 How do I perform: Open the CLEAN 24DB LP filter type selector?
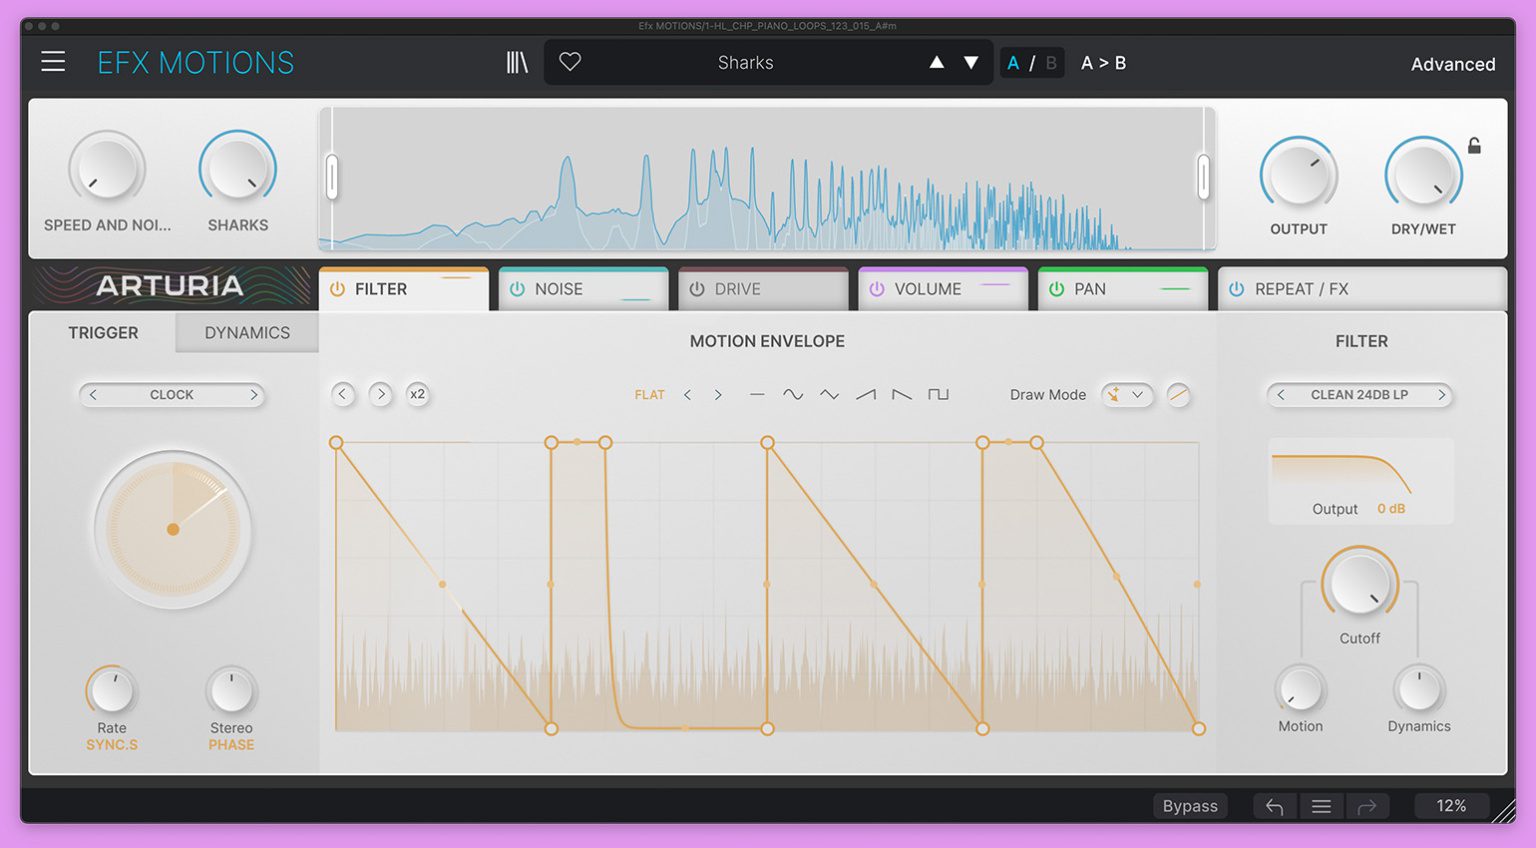click(1359, 395)
